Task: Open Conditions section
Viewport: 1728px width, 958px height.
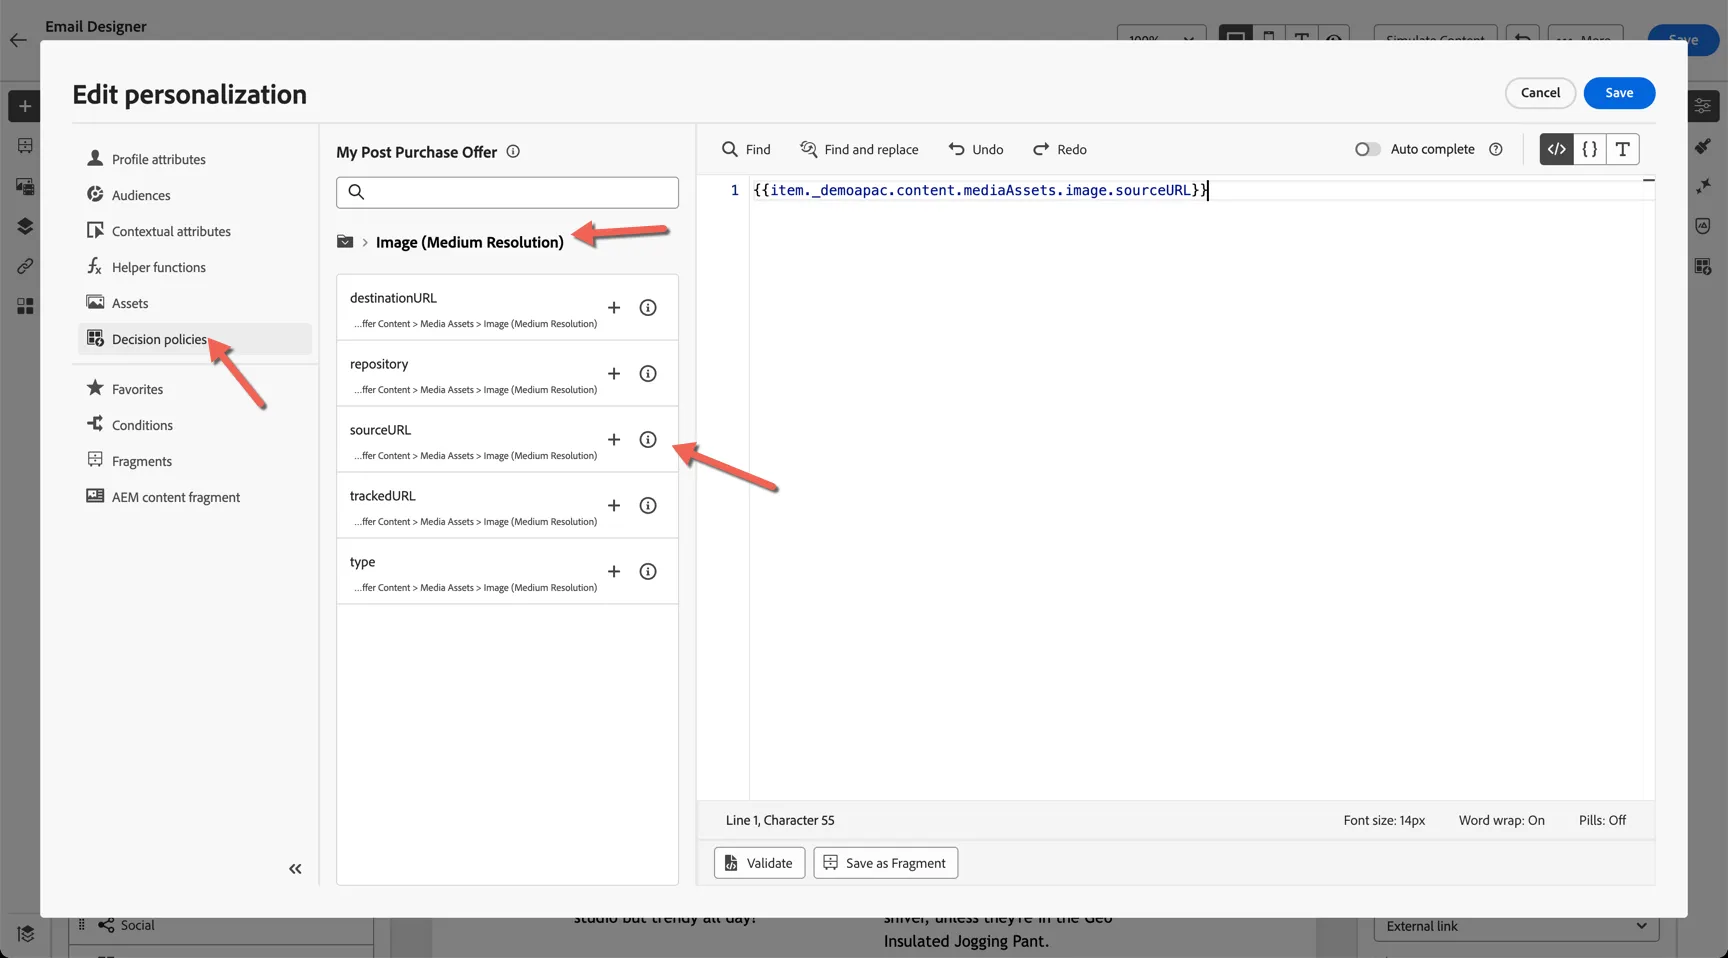Action: (195, 425)
